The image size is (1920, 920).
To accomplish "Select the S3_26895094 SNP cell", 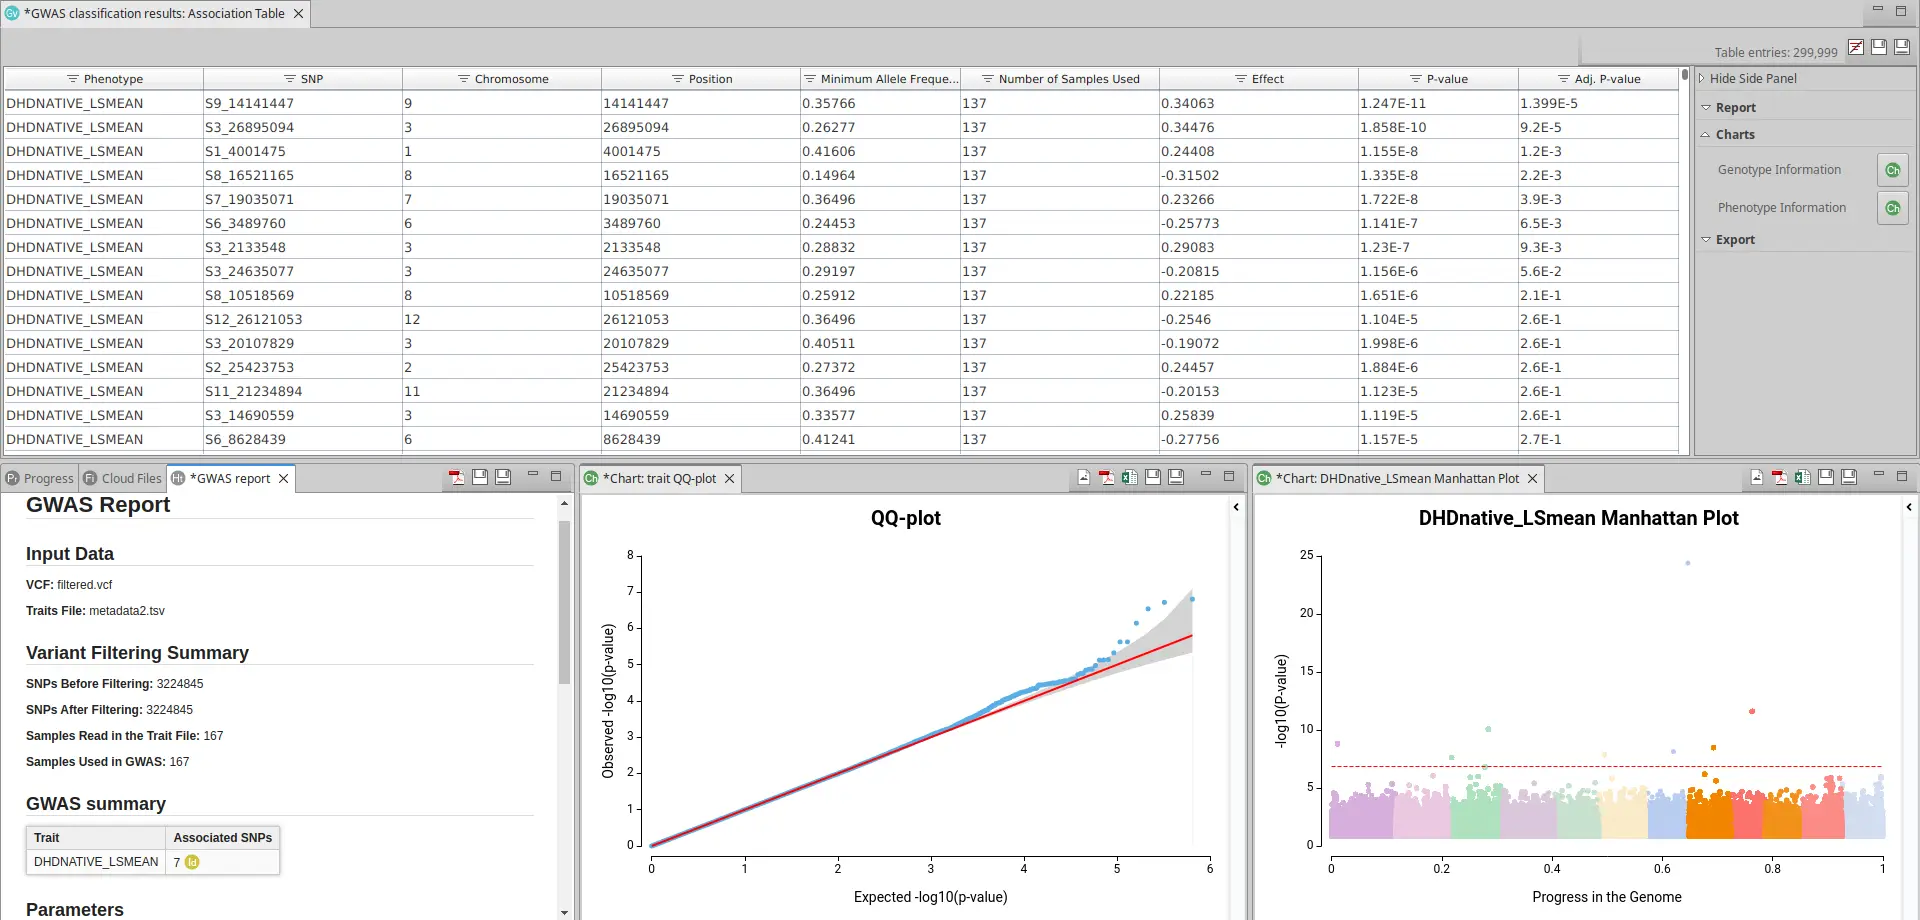I will pos(303,127).
